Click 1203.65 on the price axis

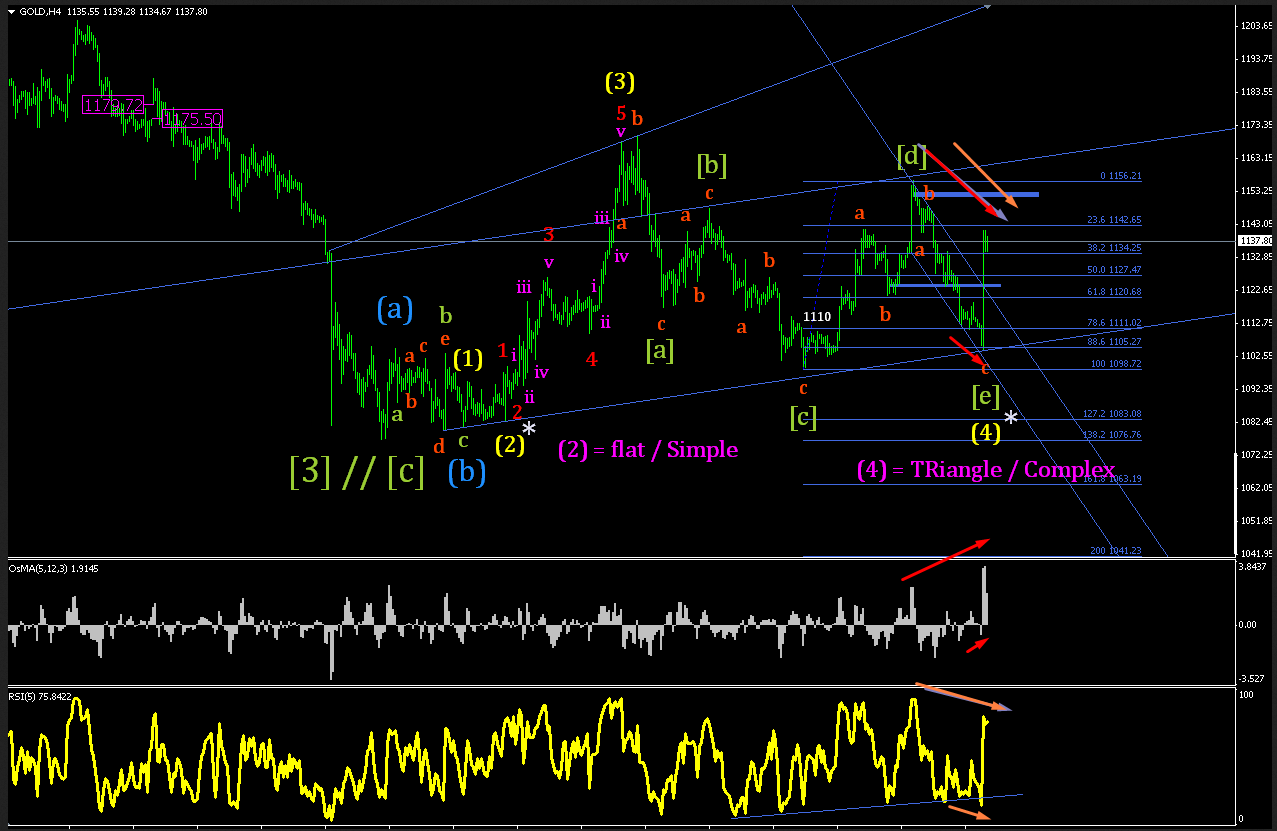pyautogui.click(x=1256, y=26)
